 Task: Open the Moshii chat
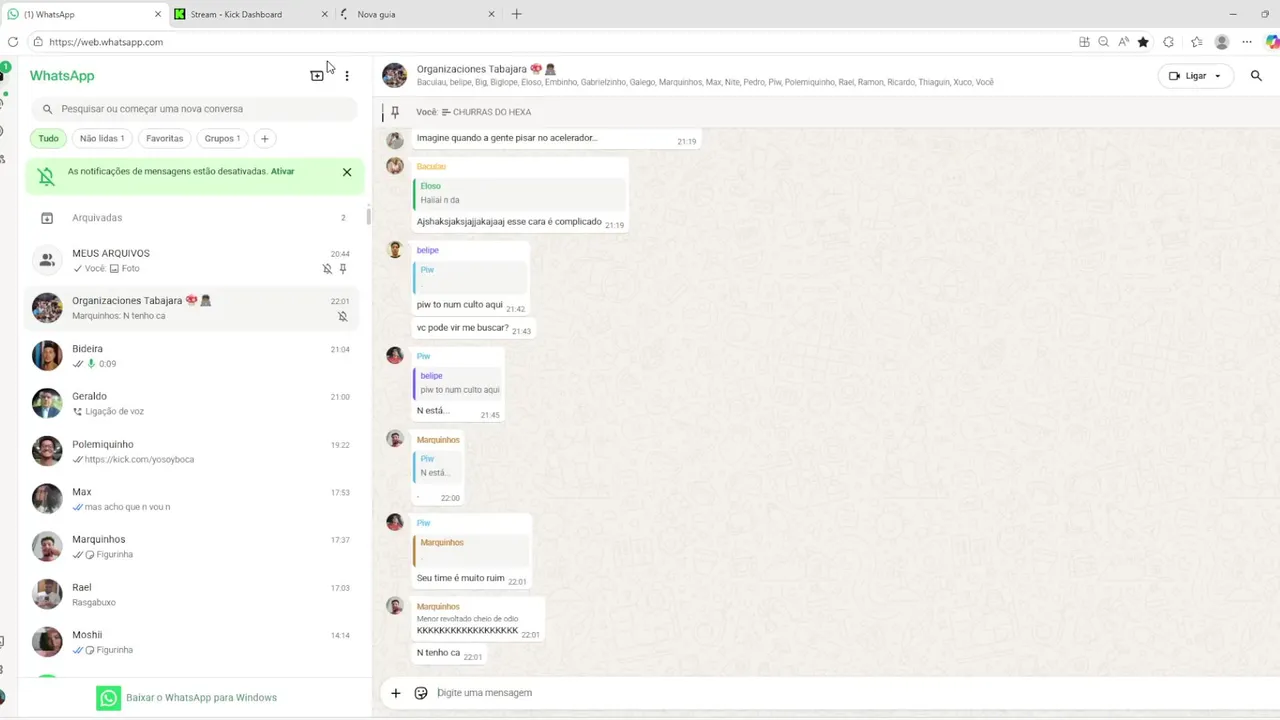(194, 642)
